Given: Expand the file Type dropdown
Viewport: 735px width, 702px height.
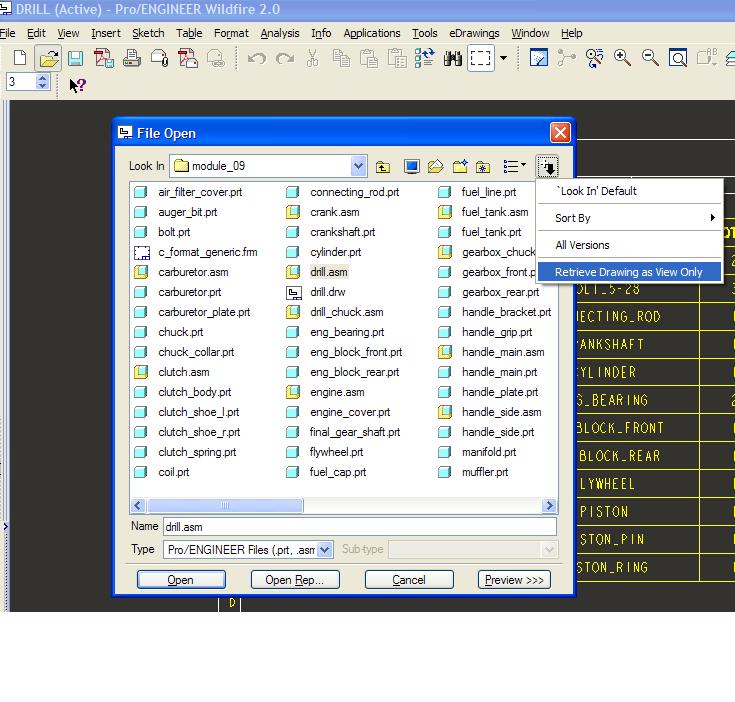Looking at the screenshot, I should tap(324, 549).
